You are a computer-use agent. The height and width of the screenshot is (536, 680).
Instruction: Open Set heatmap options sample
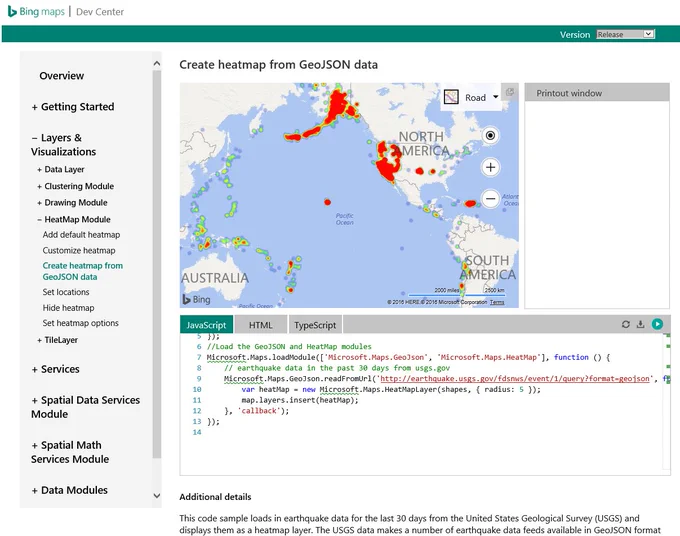pyautogui.click(x=80, y=323)
